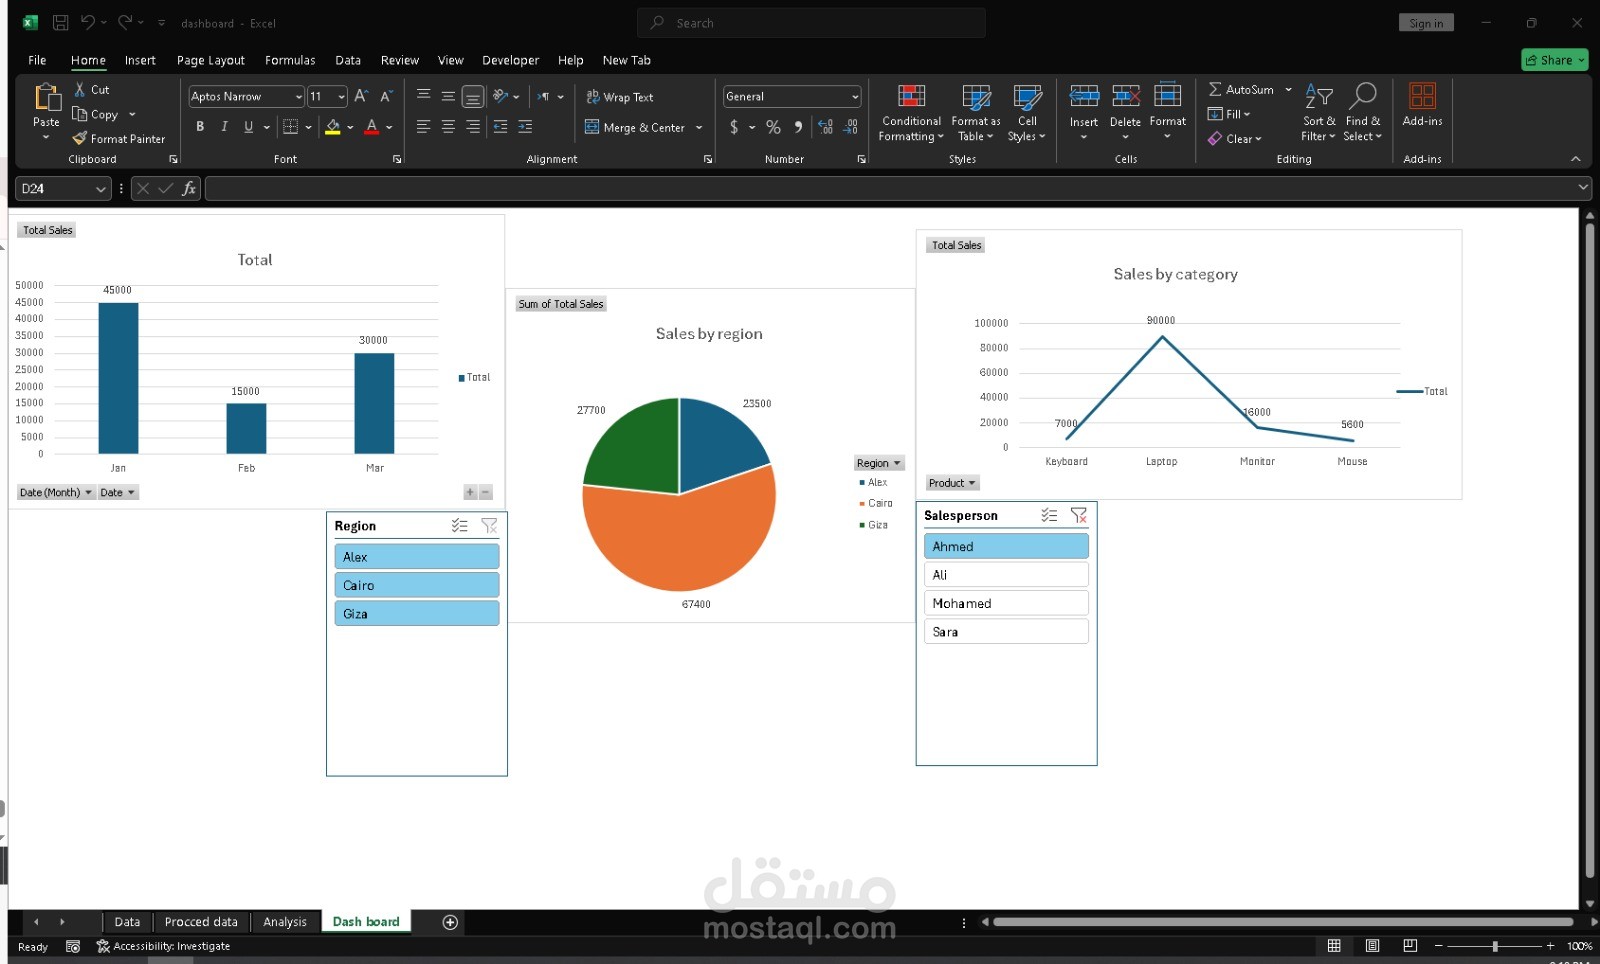Viewport: 1600px width, 964px height.
Task: Expand the formula bar
Action: point(1583,187)
